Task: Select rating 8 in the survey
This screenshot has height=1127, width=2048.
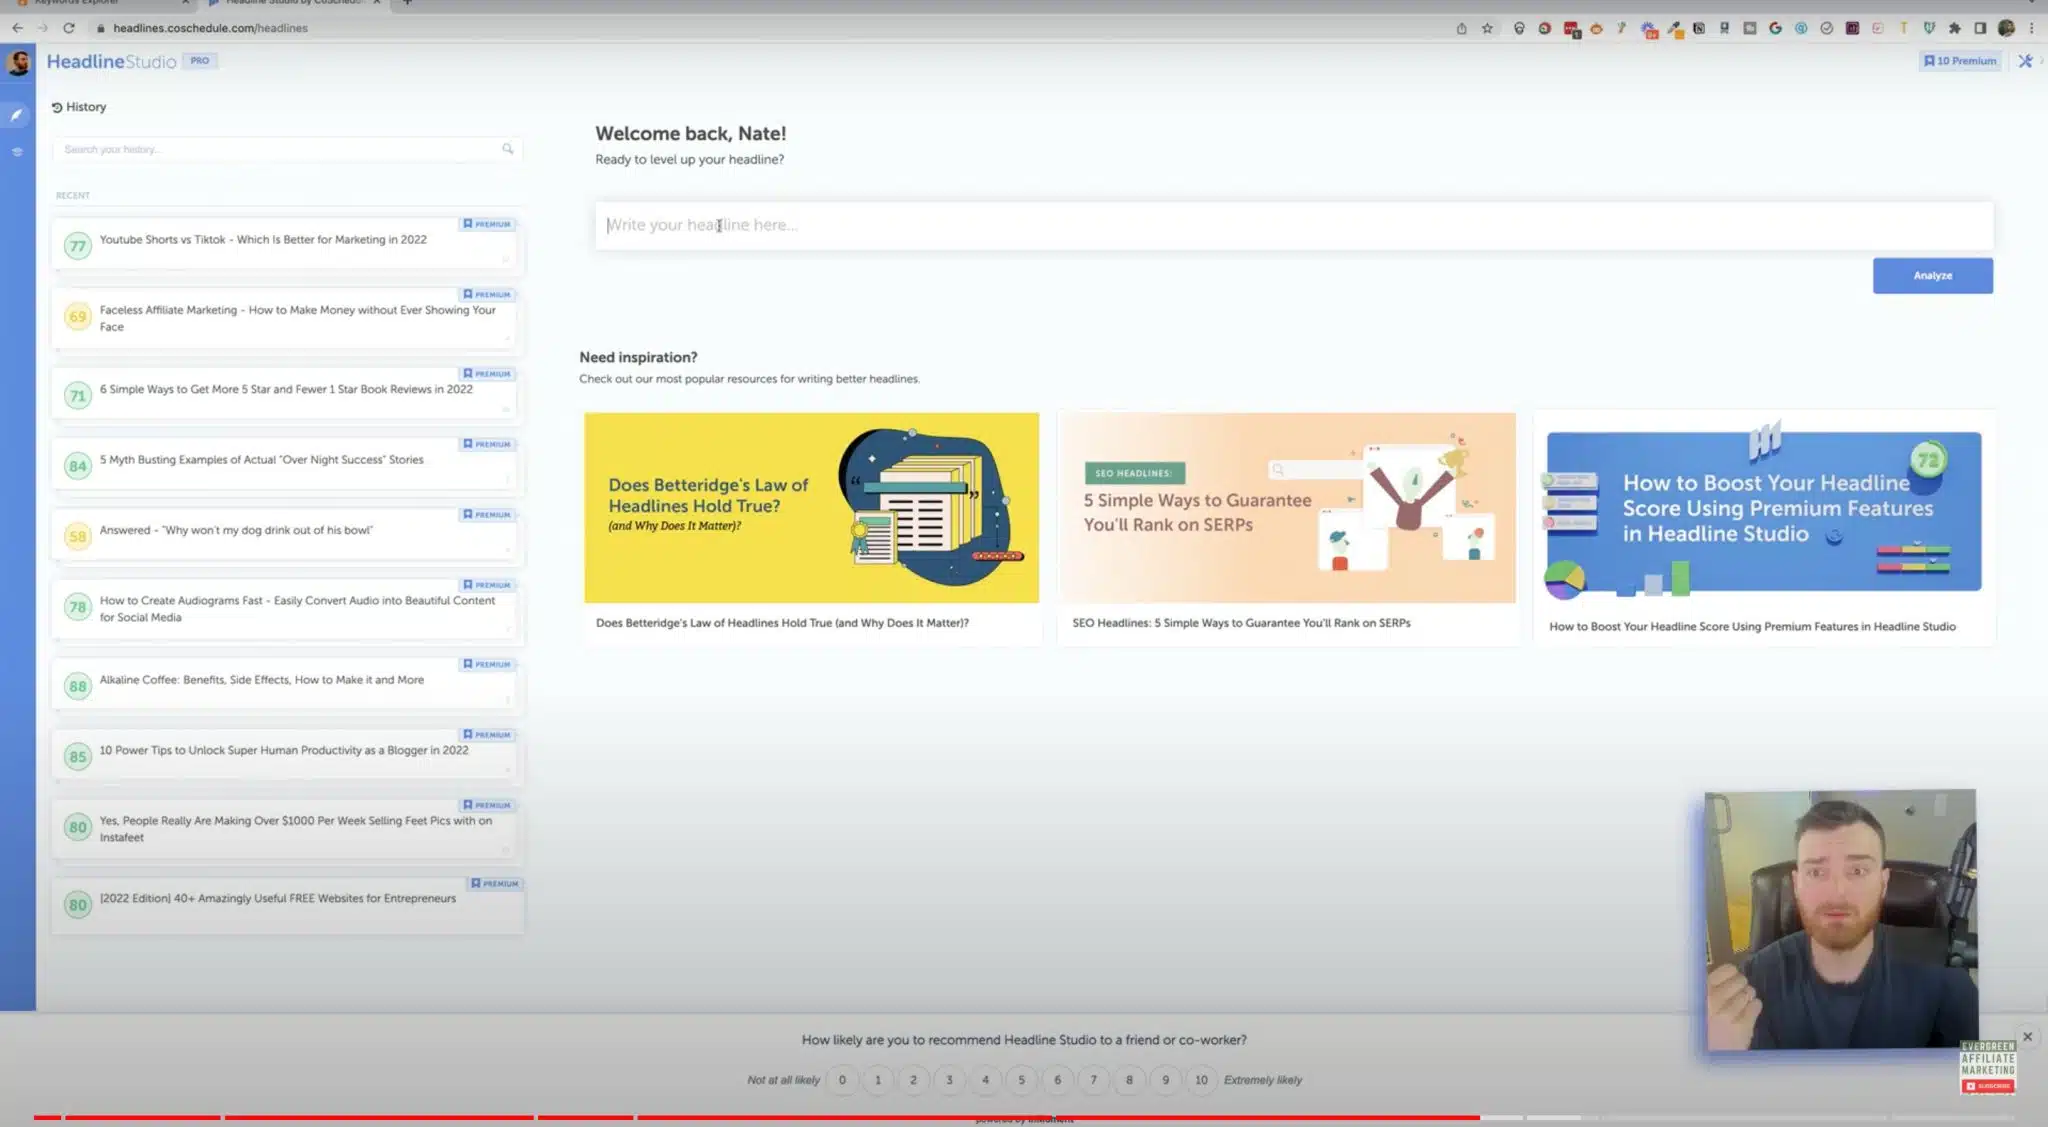Action: click(x=1129, y=1080)
